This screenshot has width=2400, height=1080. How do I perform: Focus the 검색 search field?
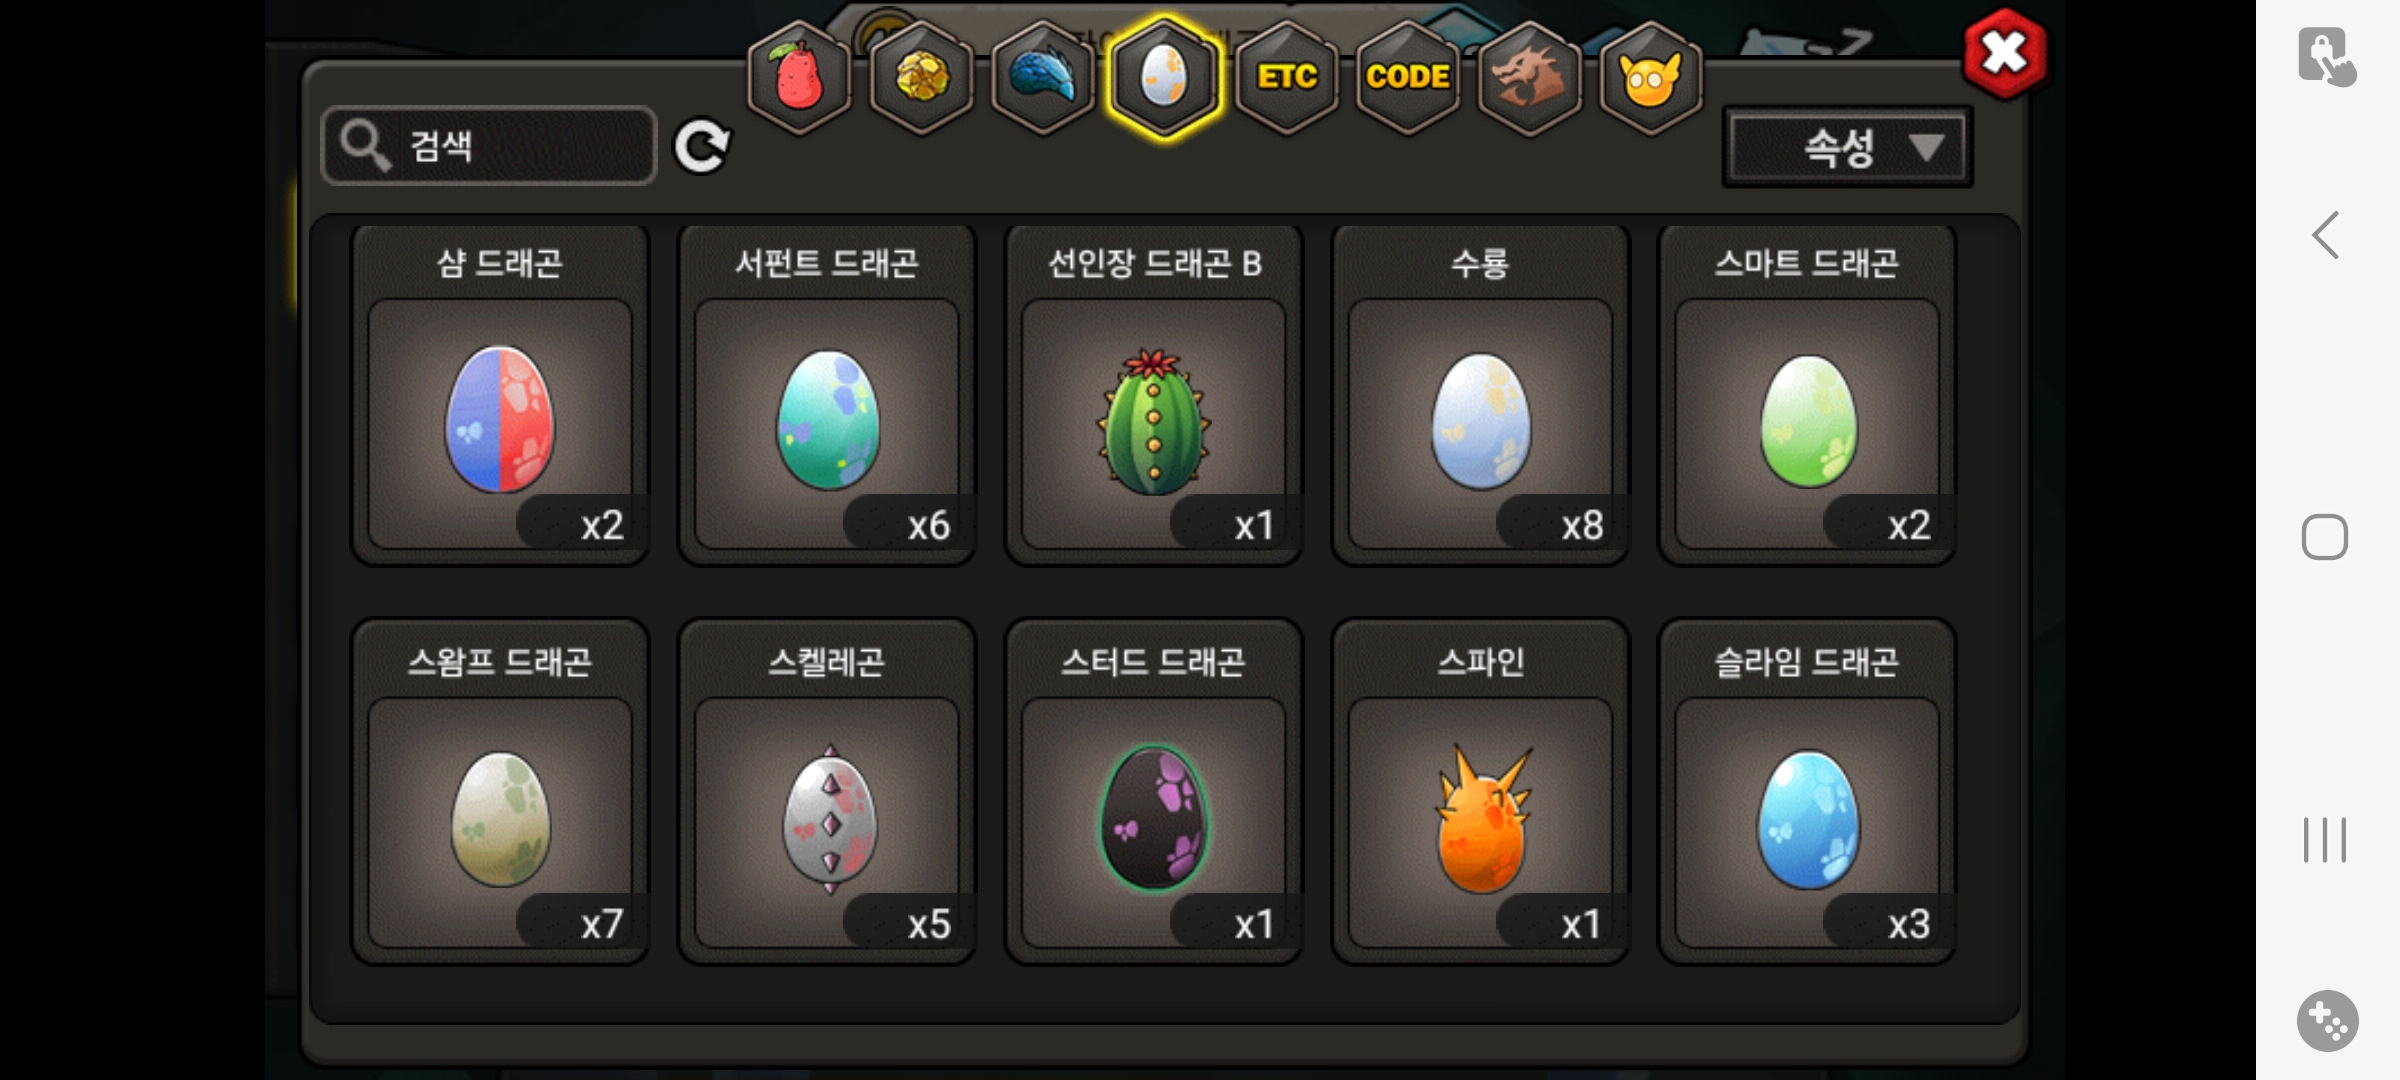[489, 146]
